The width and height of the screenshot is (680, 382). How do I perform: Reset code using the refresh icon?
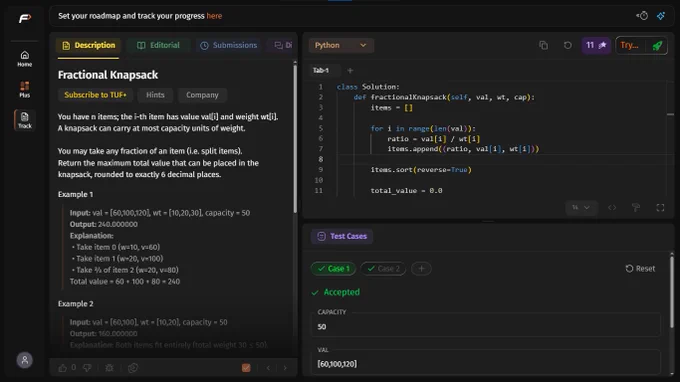click(x=567, y=45)
